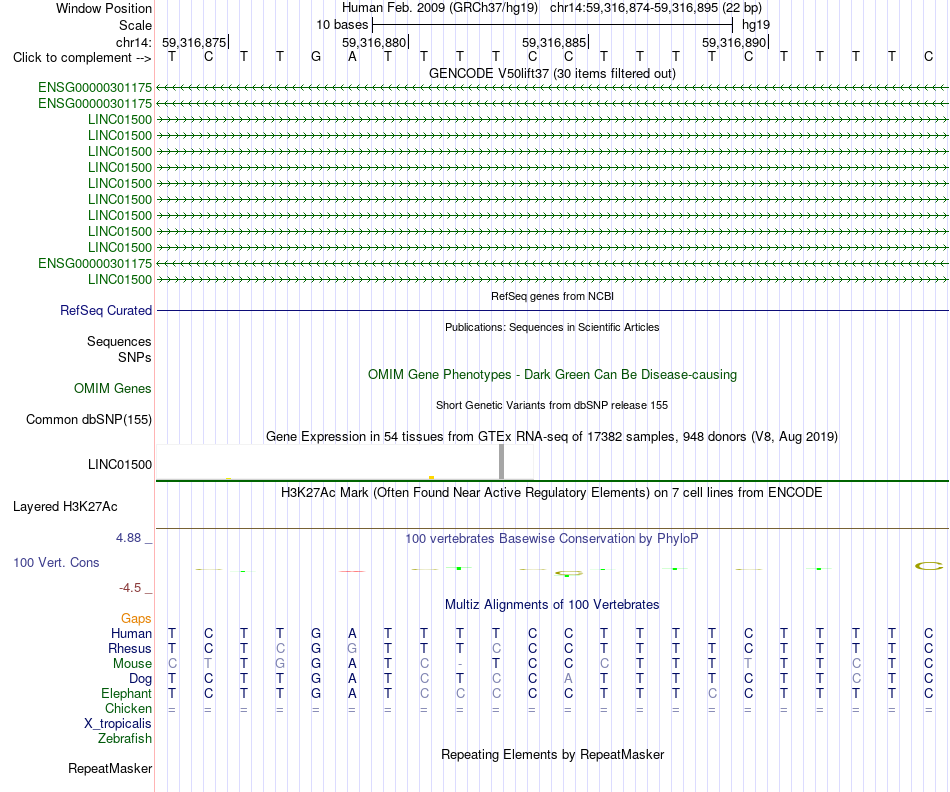This screenshot has height=792, width=950.
Task: Click the RefSeq Curated track label
Action: (106, 310)
